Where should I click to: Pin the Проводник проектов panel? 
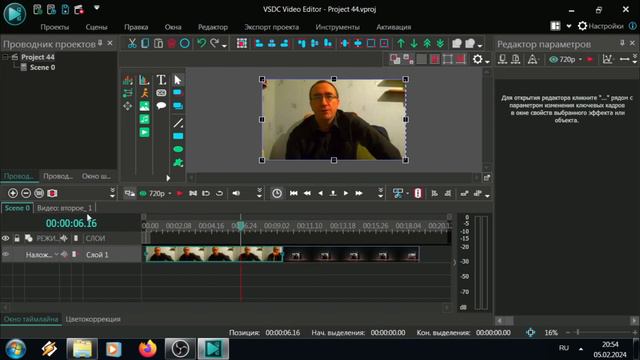[100, 43]
